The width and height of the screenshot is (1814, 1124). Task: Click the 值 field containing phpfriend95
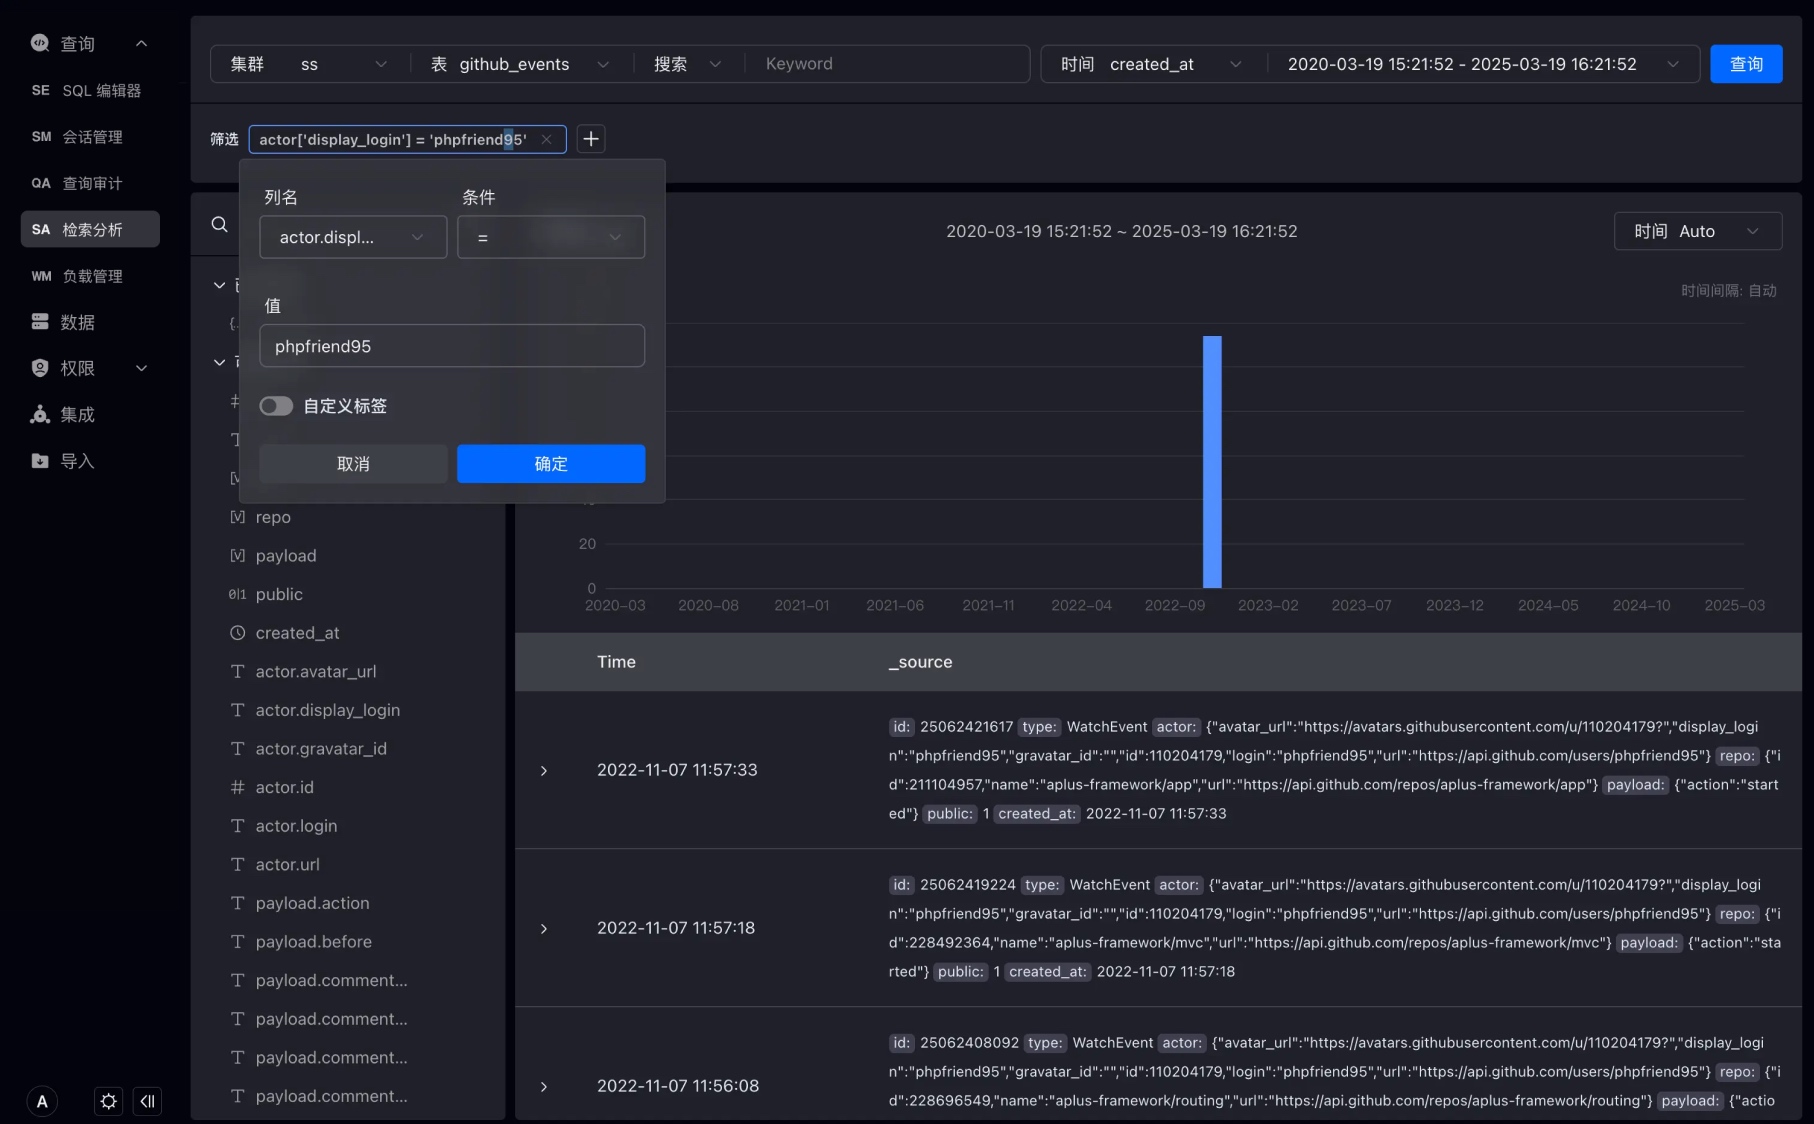tap(452, 346)
